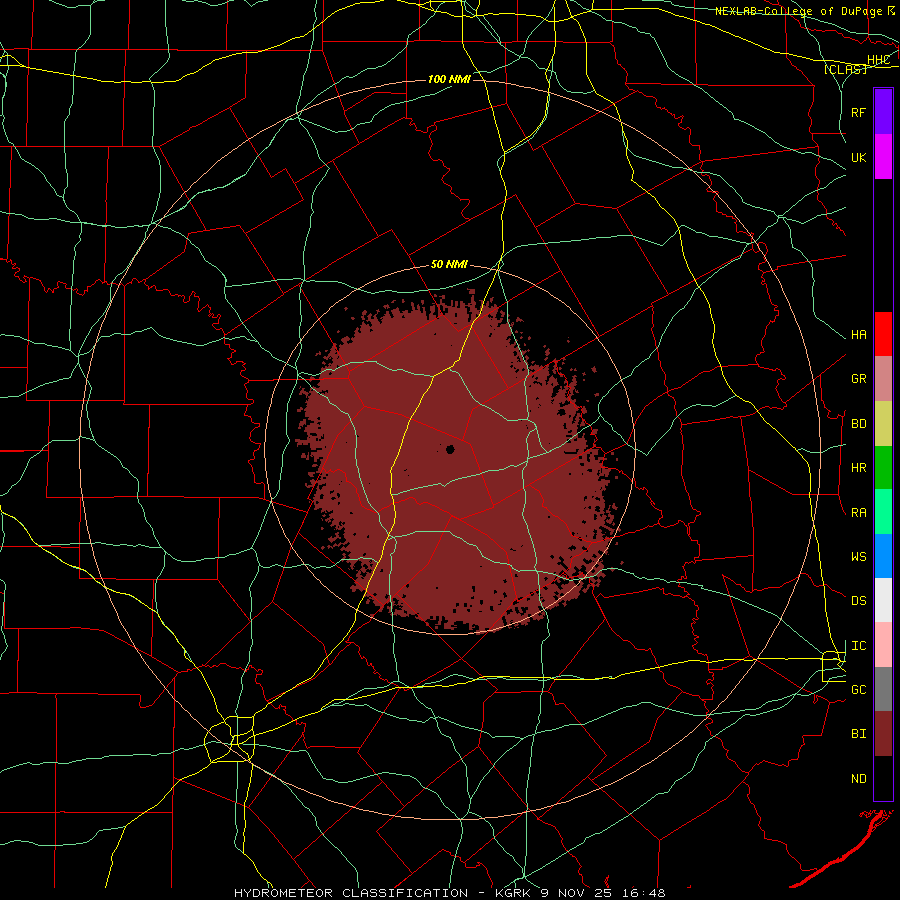Click the "HHC" product label
This screenshot has height=900, width=900.
[879, 60]
